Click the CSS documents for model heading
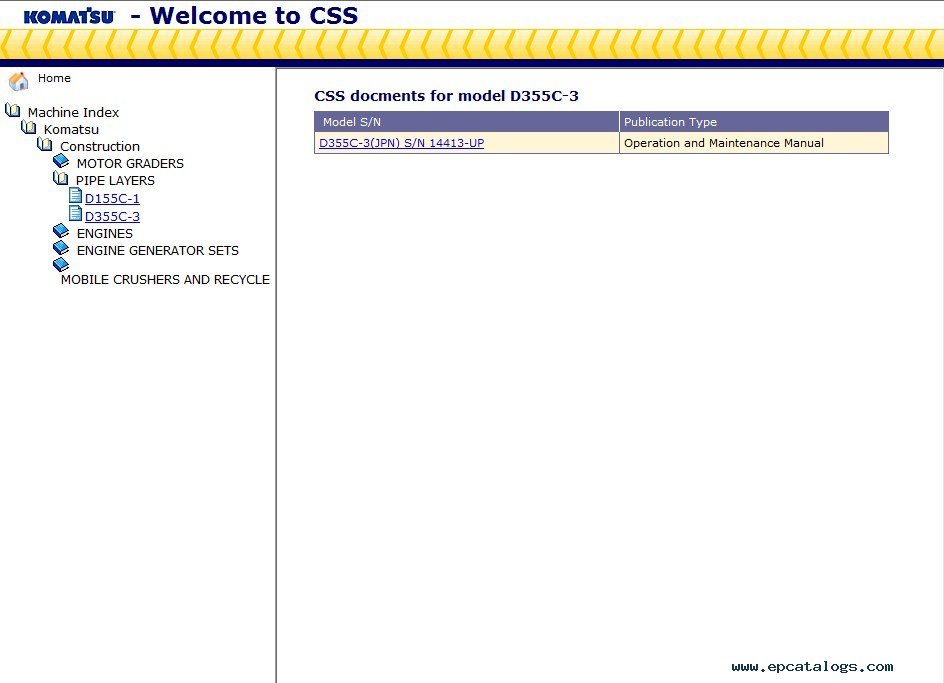 click(x=446, y=96)
